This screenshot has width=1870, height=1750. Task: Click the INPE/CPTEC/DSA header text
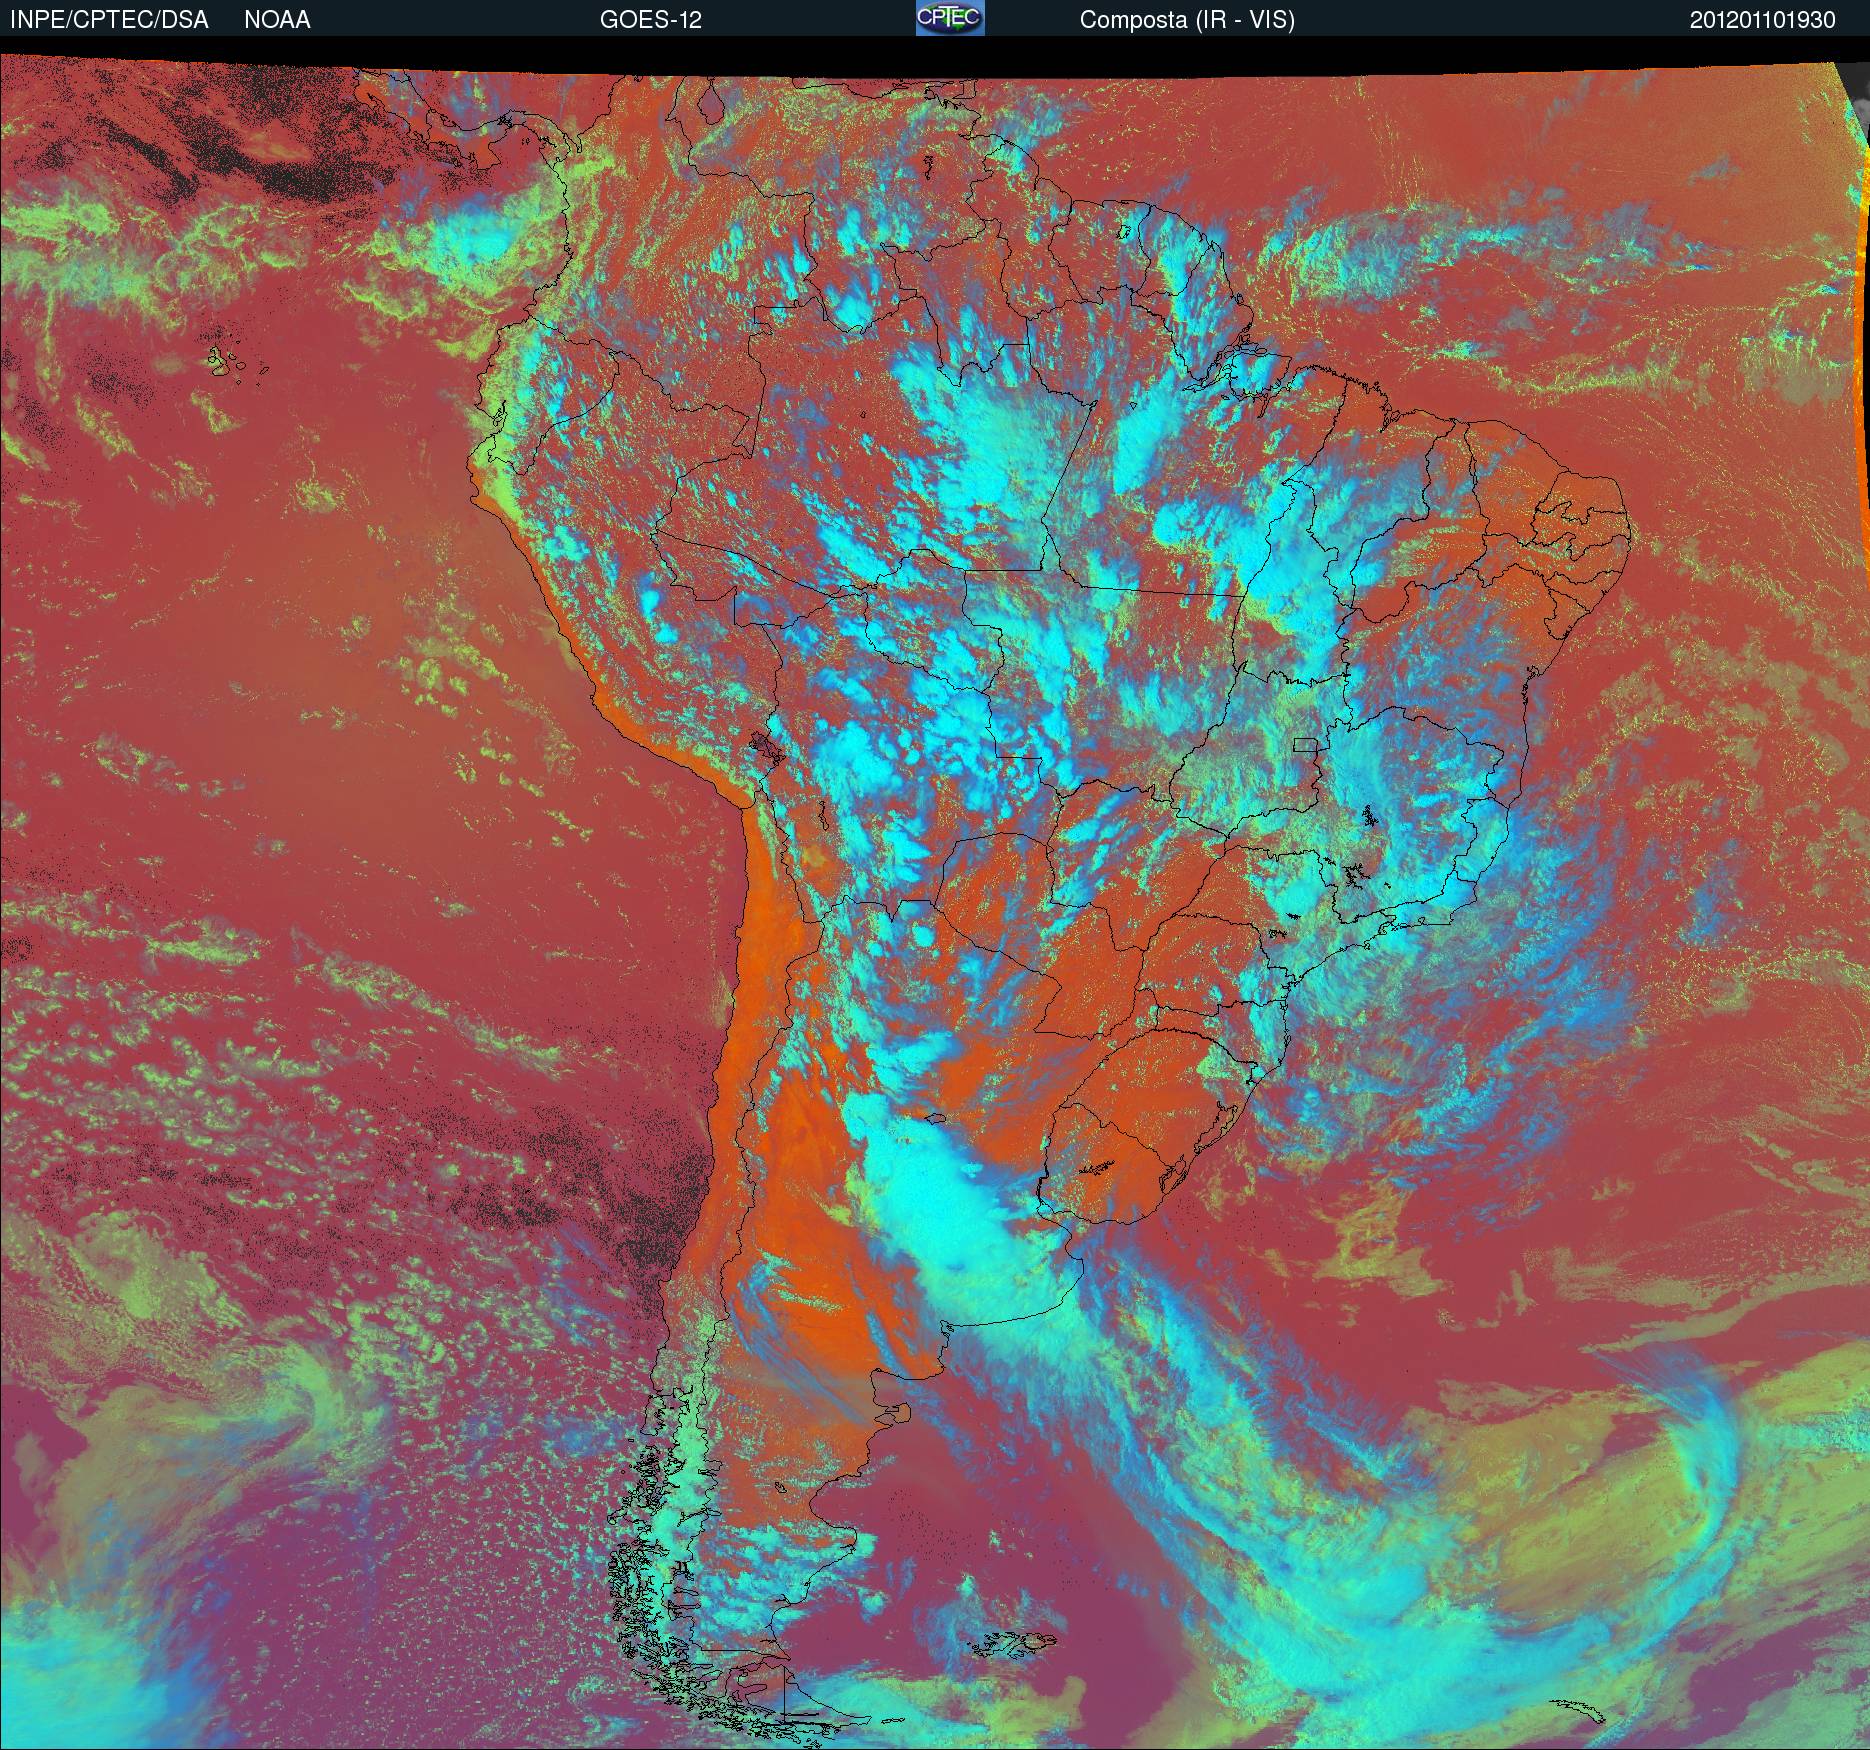click(x=109, y=20)
